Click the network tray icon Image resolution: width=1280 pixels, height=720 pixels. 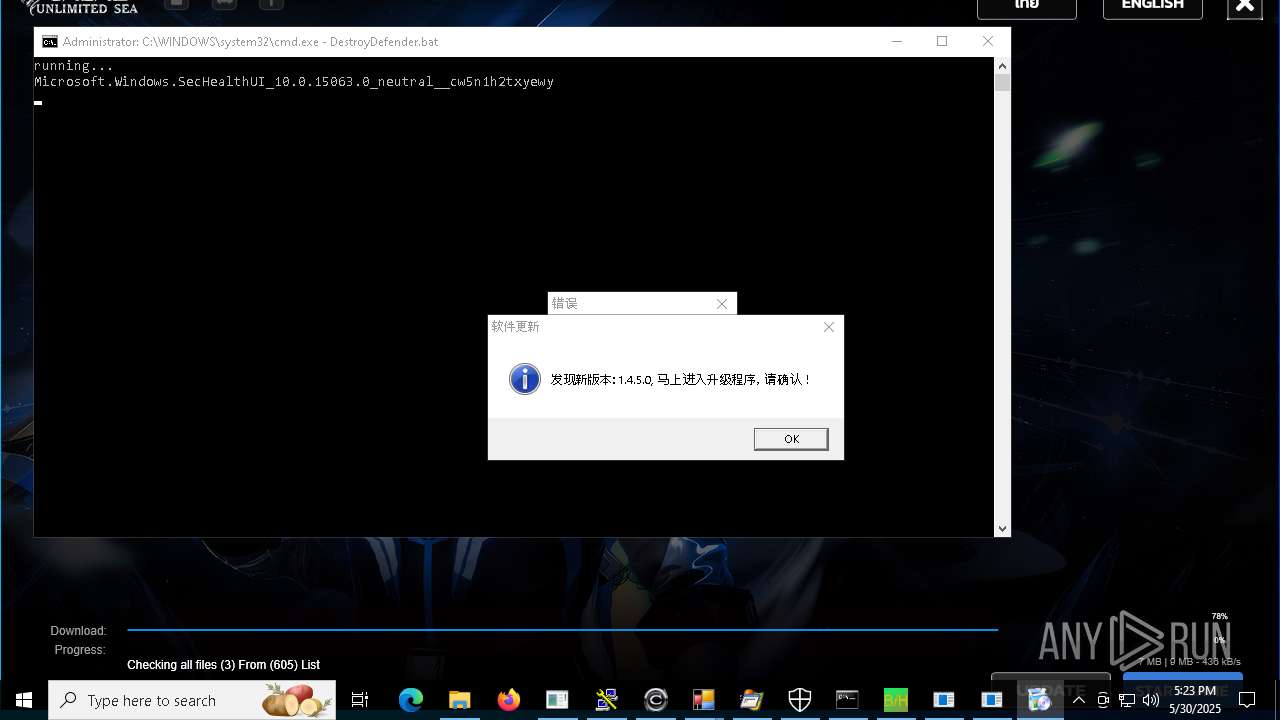(1127, 700)
